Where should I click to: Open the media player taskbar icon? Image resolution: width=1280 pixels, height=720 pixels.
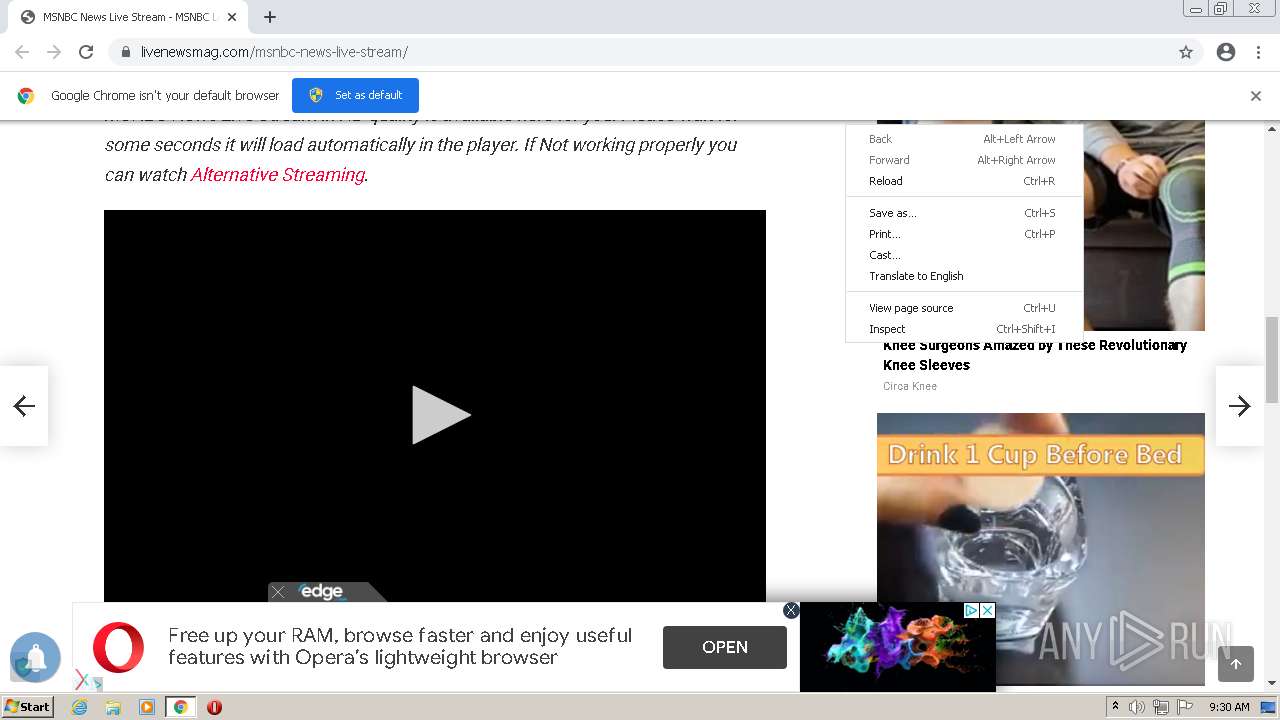pyautogui.click(x=147, y=707)
